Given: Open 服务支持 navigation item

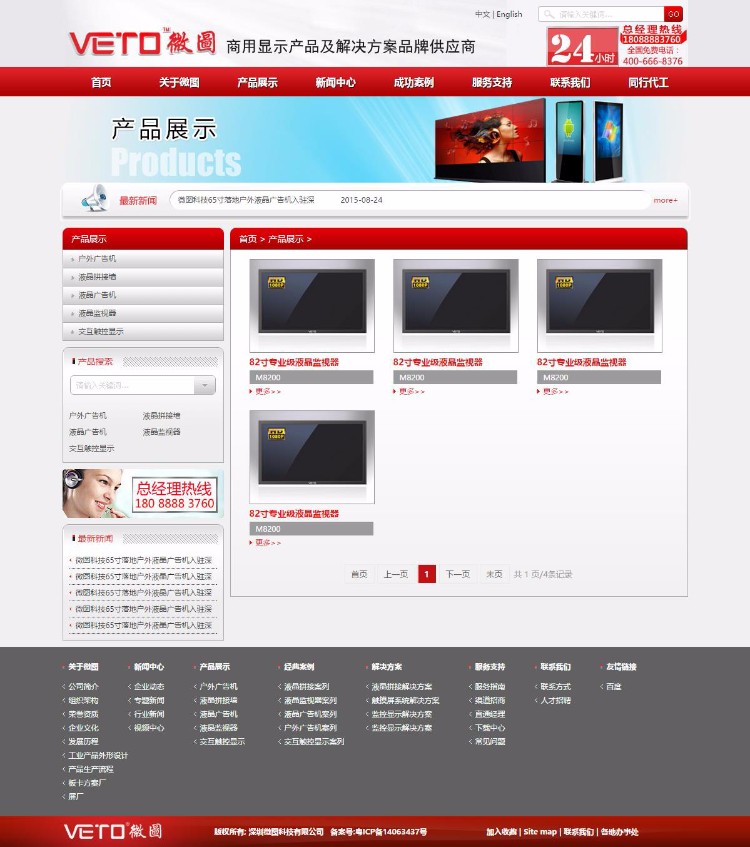Looking at the screenshot, I should coord(492,83).
